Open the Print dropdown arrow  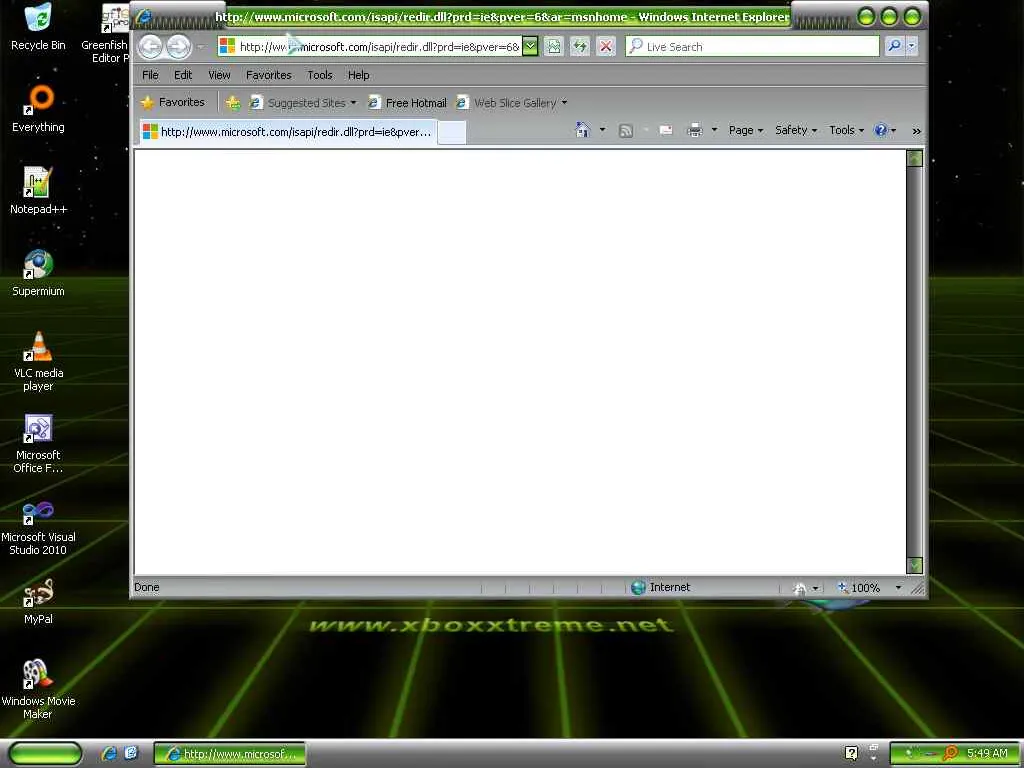pyautogui.click(x=714, y=131)
